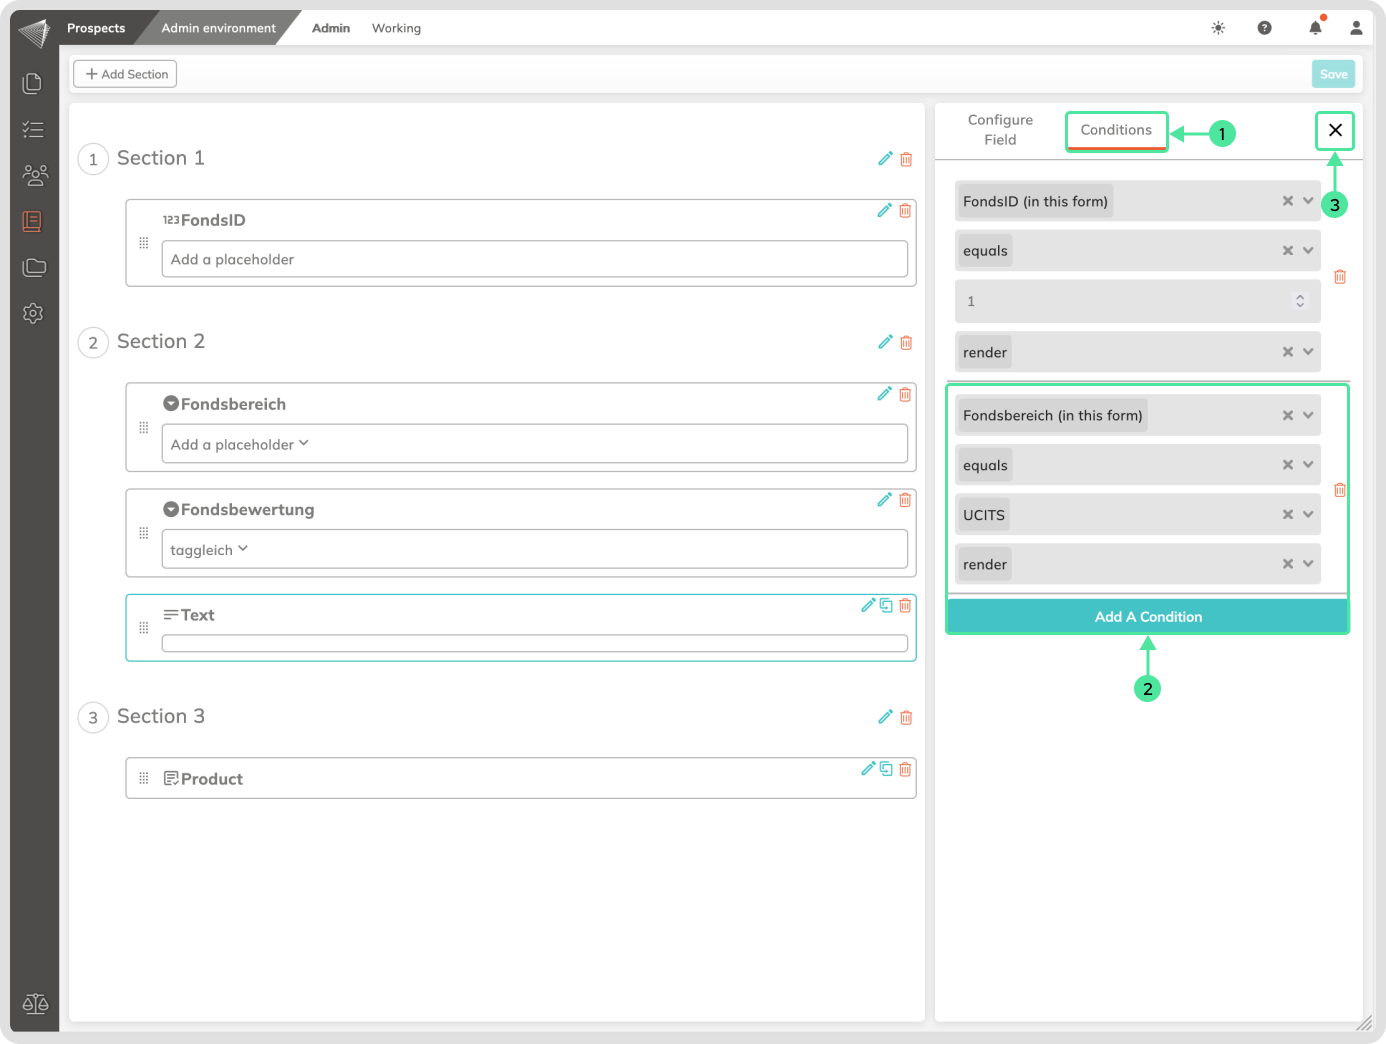This screenshot has width=1386, height=1044.
Task: Duplicate the Product field
Action: coord(886,769)
